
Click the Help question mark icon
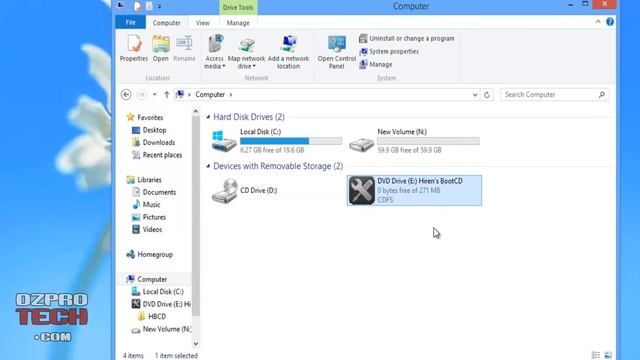(x=610, y=22)
